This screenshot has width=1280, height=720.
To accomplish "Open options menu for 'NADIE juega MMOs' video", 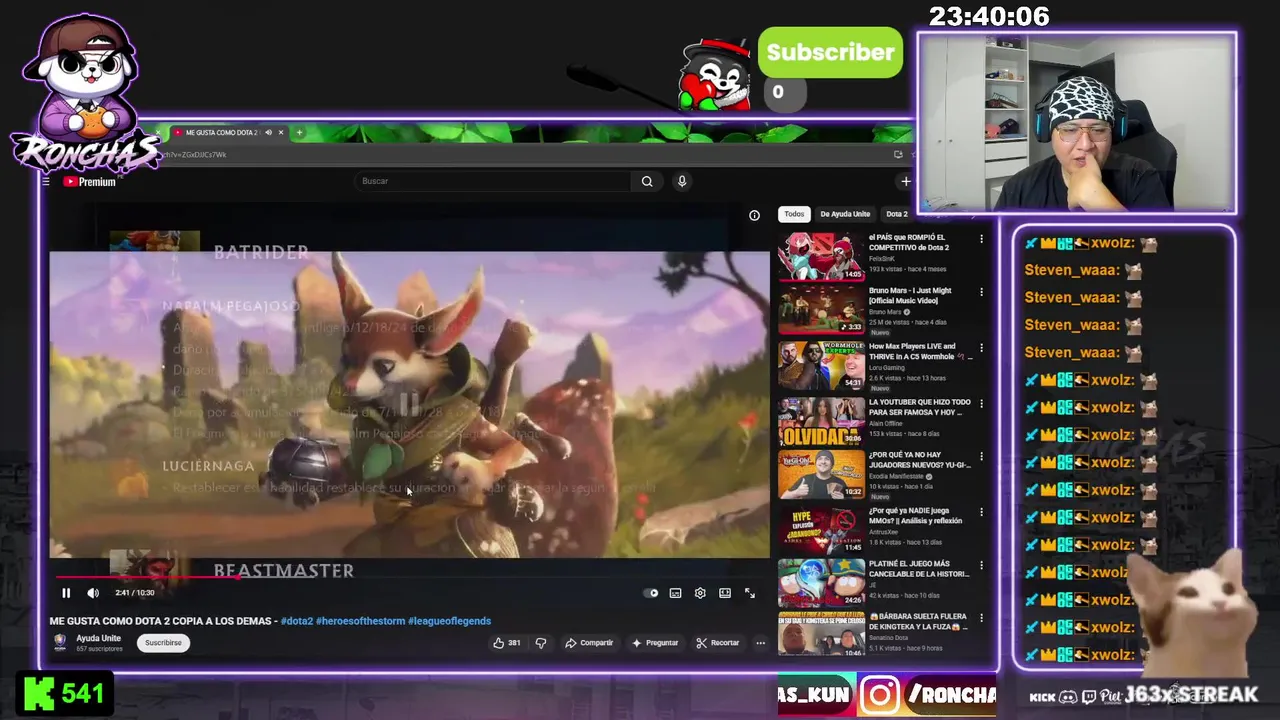I will click(981, 512).
